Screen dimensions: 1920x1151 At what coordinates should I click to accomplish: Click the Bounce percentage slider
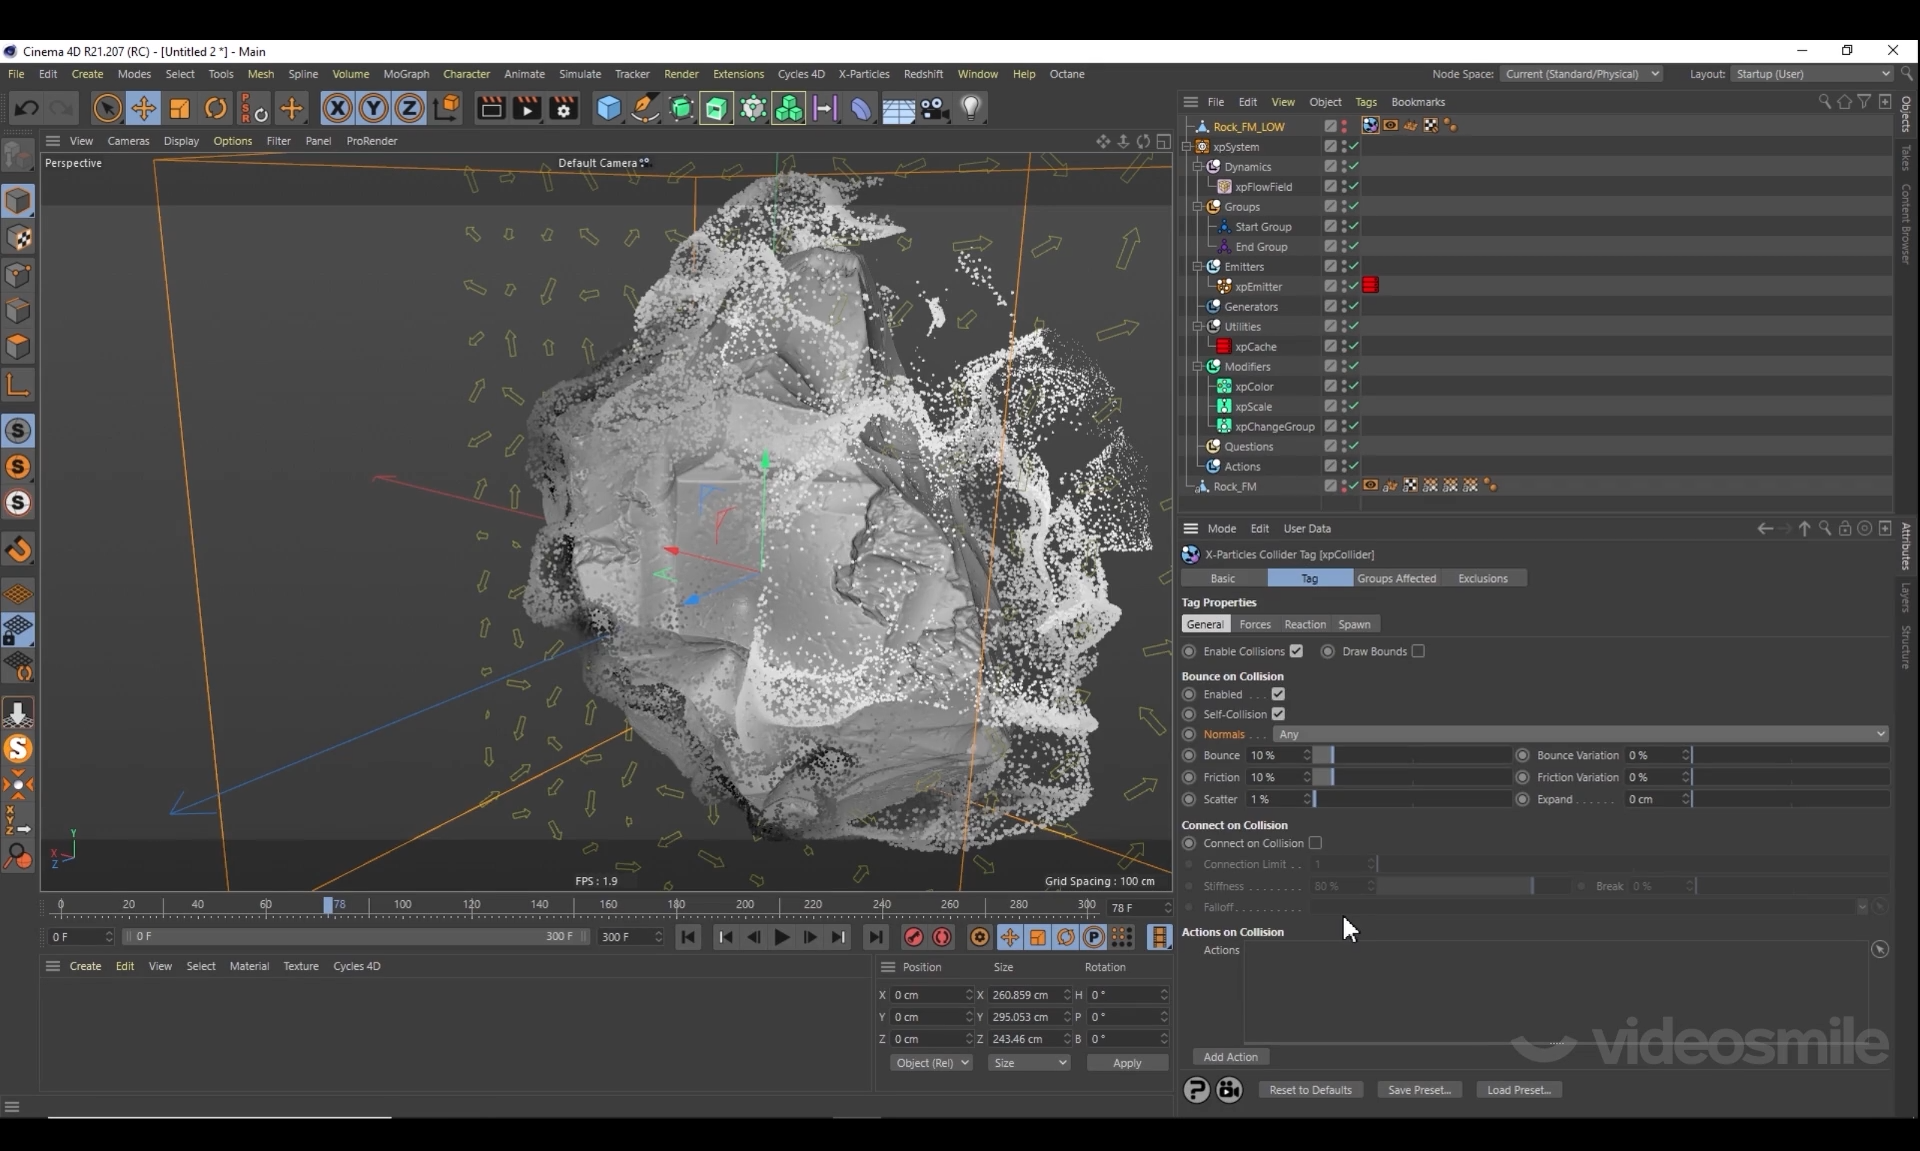(x=1412, y=755)
